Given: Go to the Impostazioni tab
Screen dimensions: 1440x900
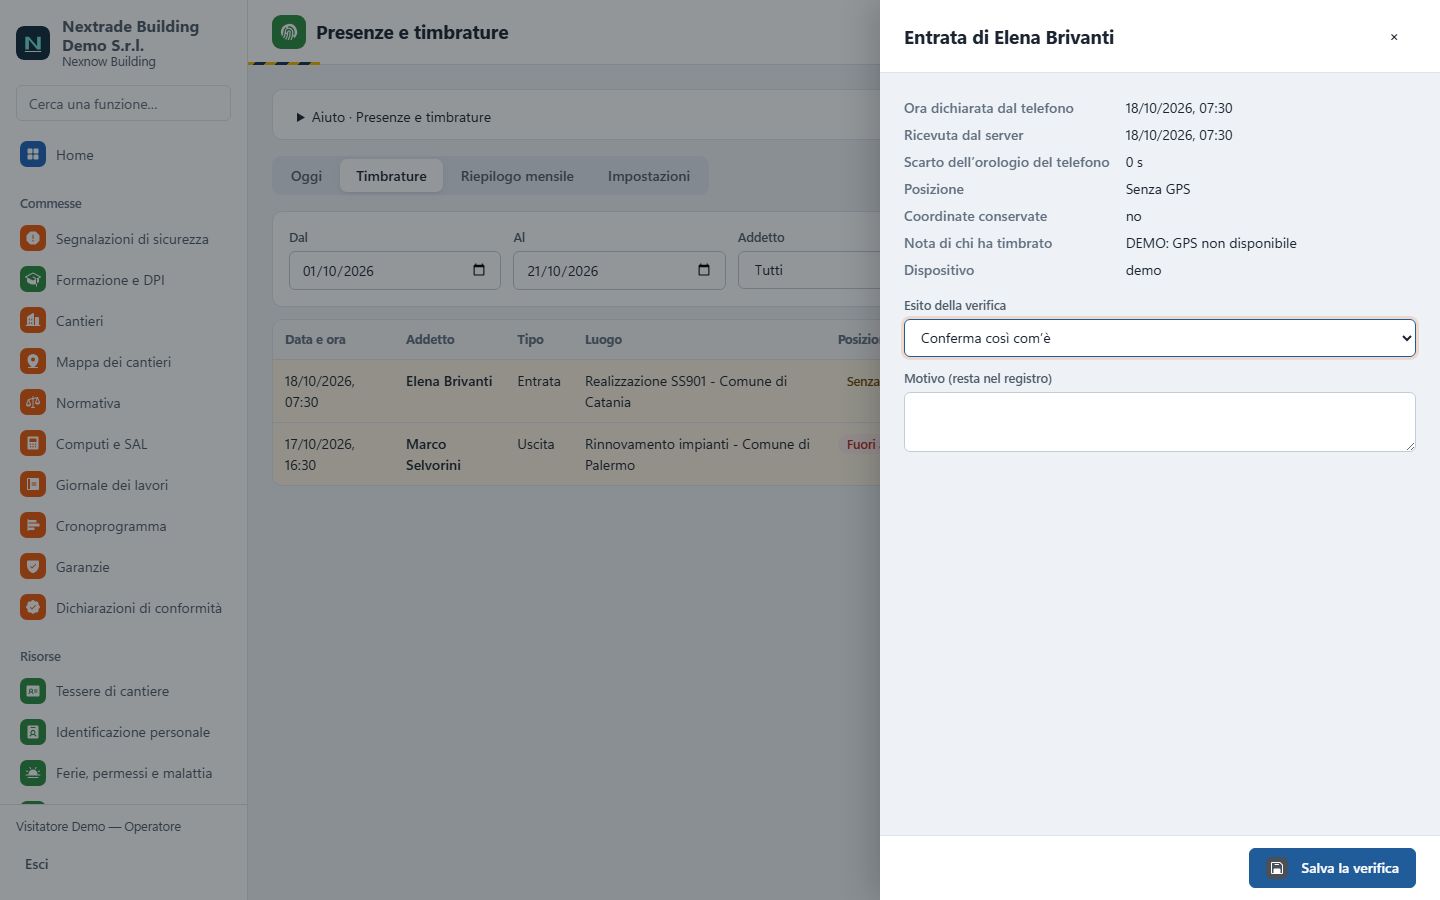Looking at the screenshot, I should (x=649, y=176).
